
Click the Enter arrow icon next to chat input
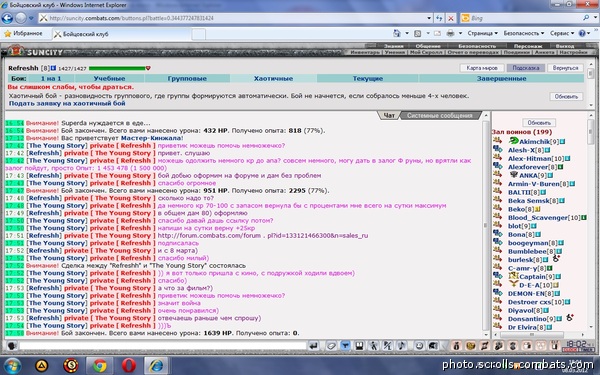tap(313, 346)
